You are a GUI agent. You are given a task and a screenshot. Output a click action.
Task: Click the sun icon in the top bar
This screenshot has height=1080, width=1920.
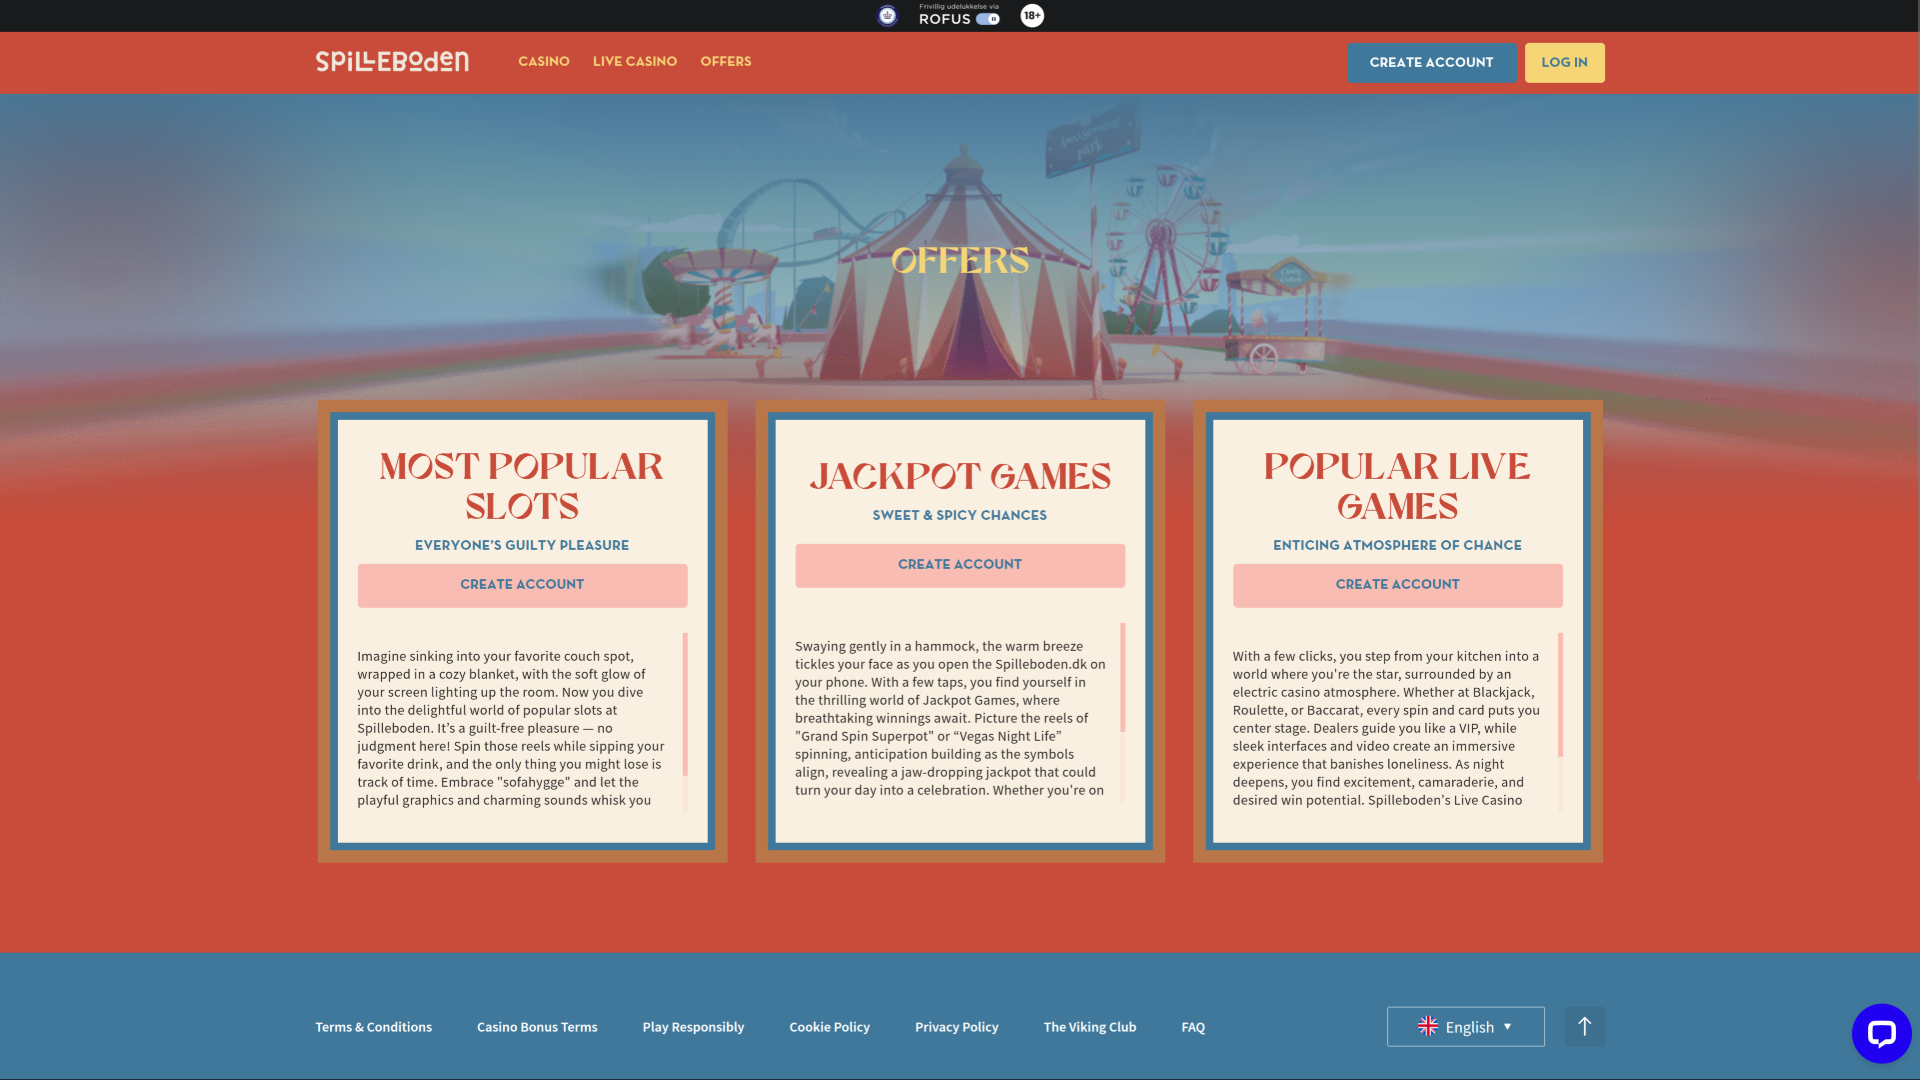(x=887, y=15)
